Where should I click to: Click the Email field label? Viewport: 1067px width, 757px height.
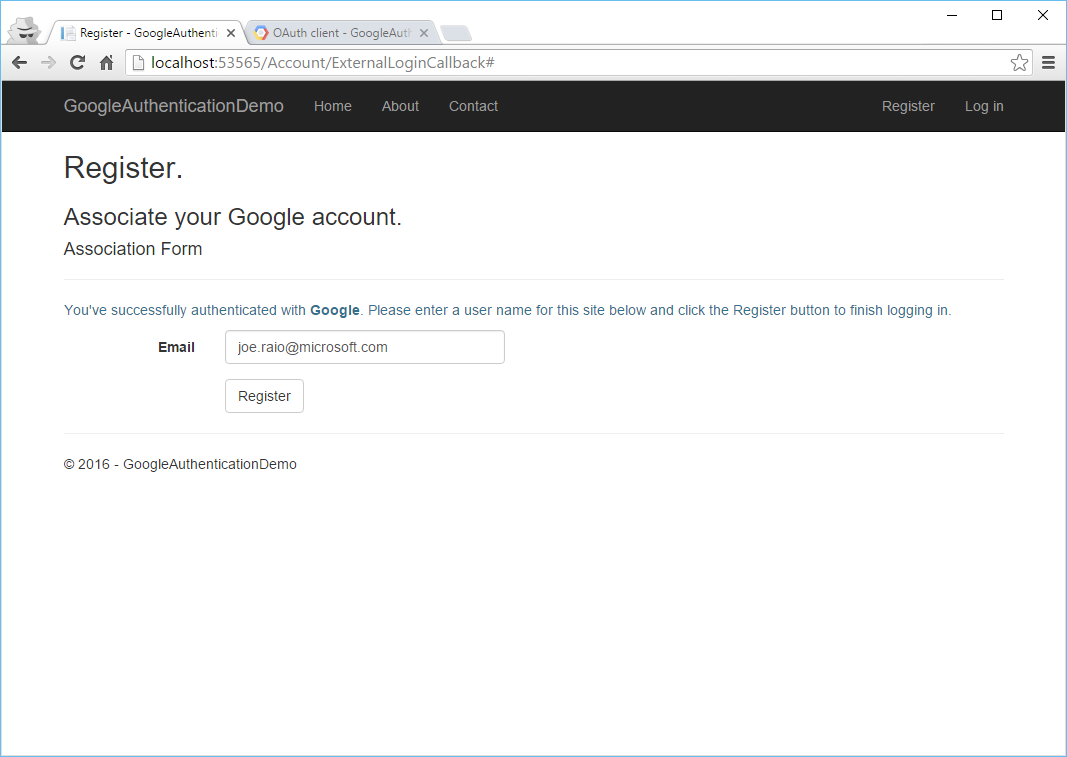[x=176, y=347]
